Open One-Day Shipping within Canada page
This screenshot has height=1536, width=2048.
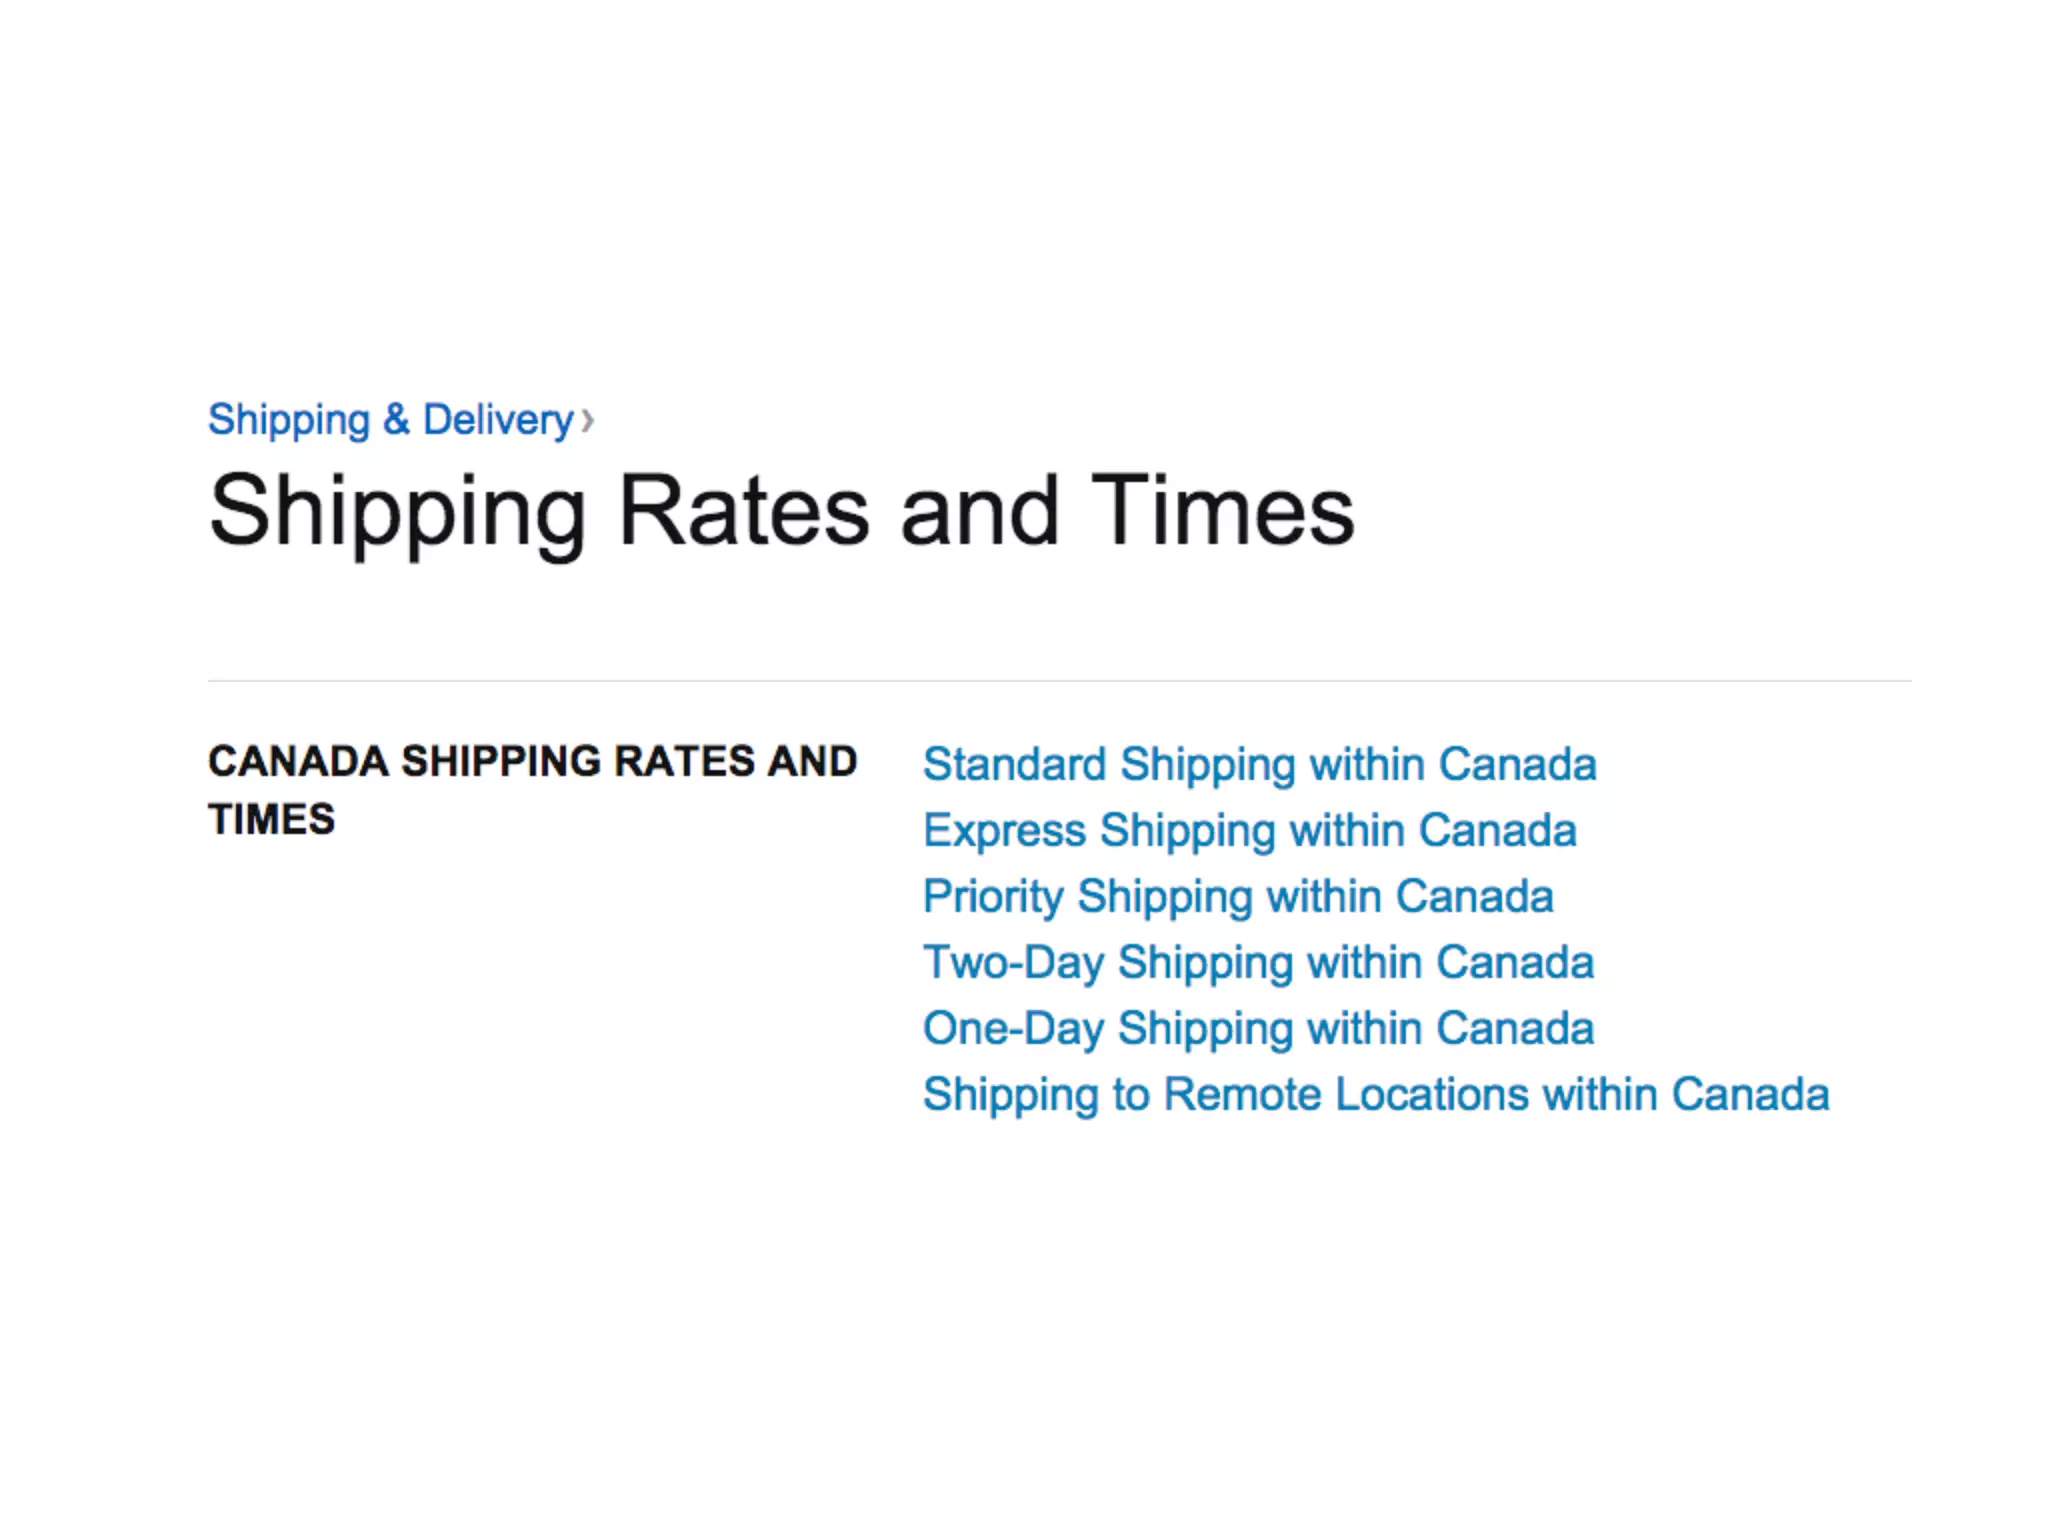pyautogui.click(x=1258, y=1029)
